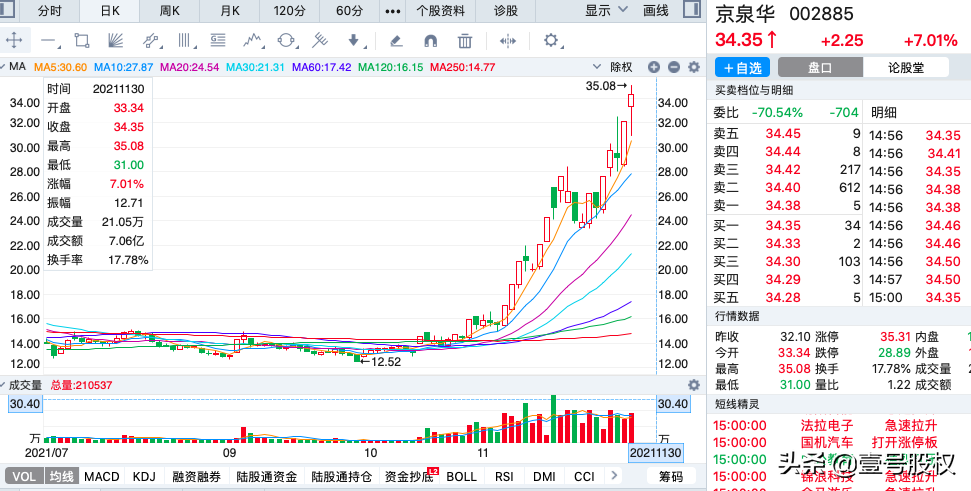Select the down arrow marker tool
Viewport: 971px width, 491px height.
click(354, 41)
